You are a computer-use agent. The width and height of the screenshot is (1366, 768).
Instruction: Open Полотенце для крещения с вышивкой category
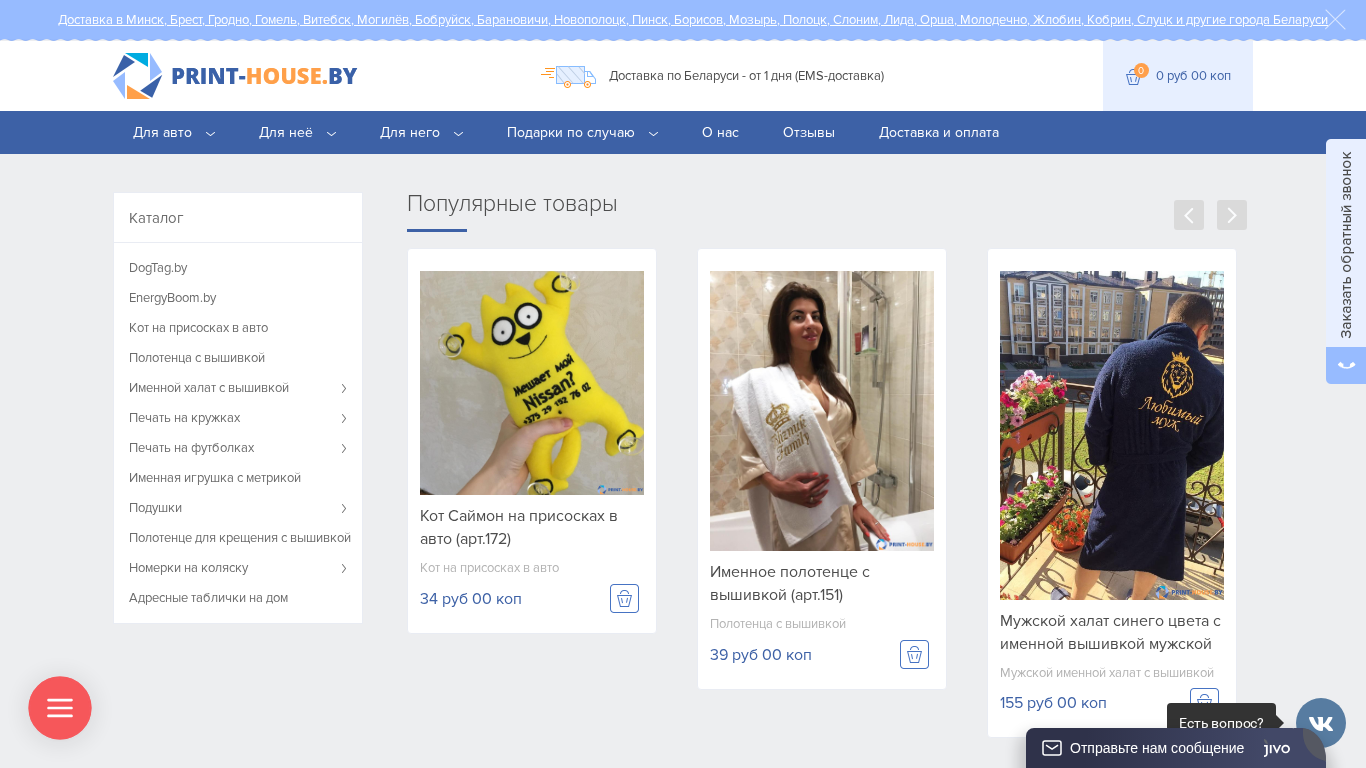(240, 538)
